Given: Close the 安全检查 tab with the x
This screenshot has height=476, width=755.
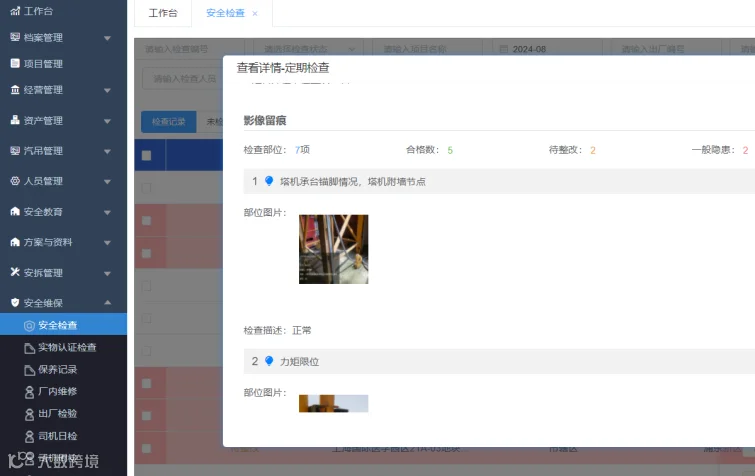Looking at the screenshot, I should (x=255, y=13).
